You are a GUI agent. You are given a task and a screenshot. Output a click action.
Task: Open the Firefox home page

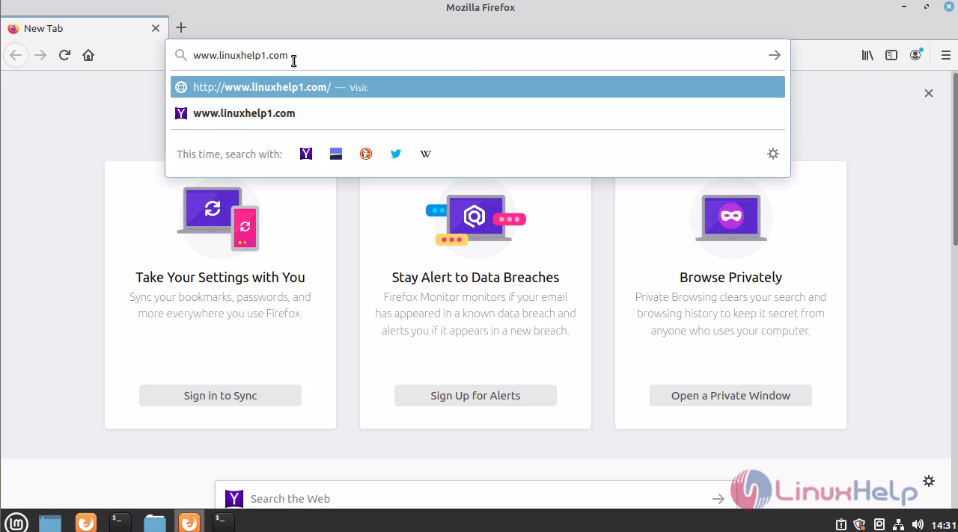[88, 55]
